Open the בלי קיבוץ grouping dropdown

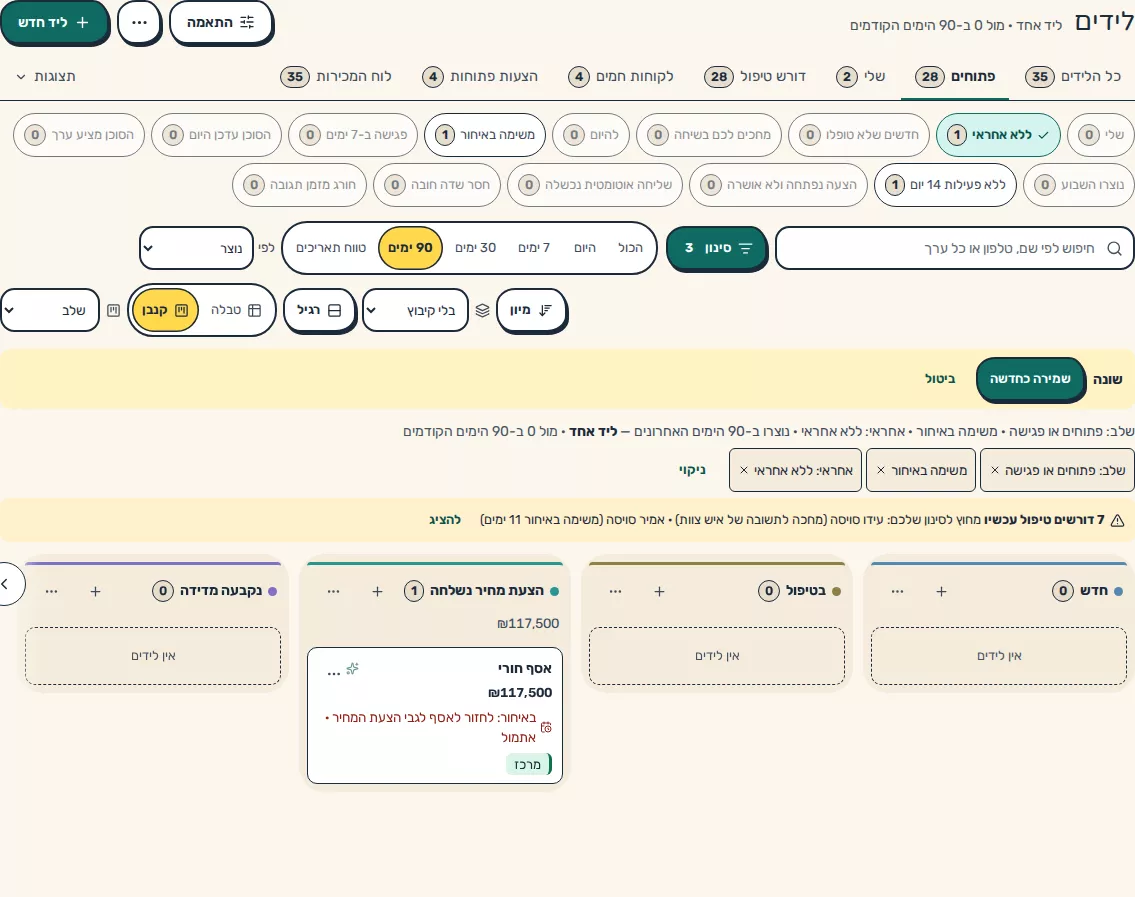[x=415, y=310]
